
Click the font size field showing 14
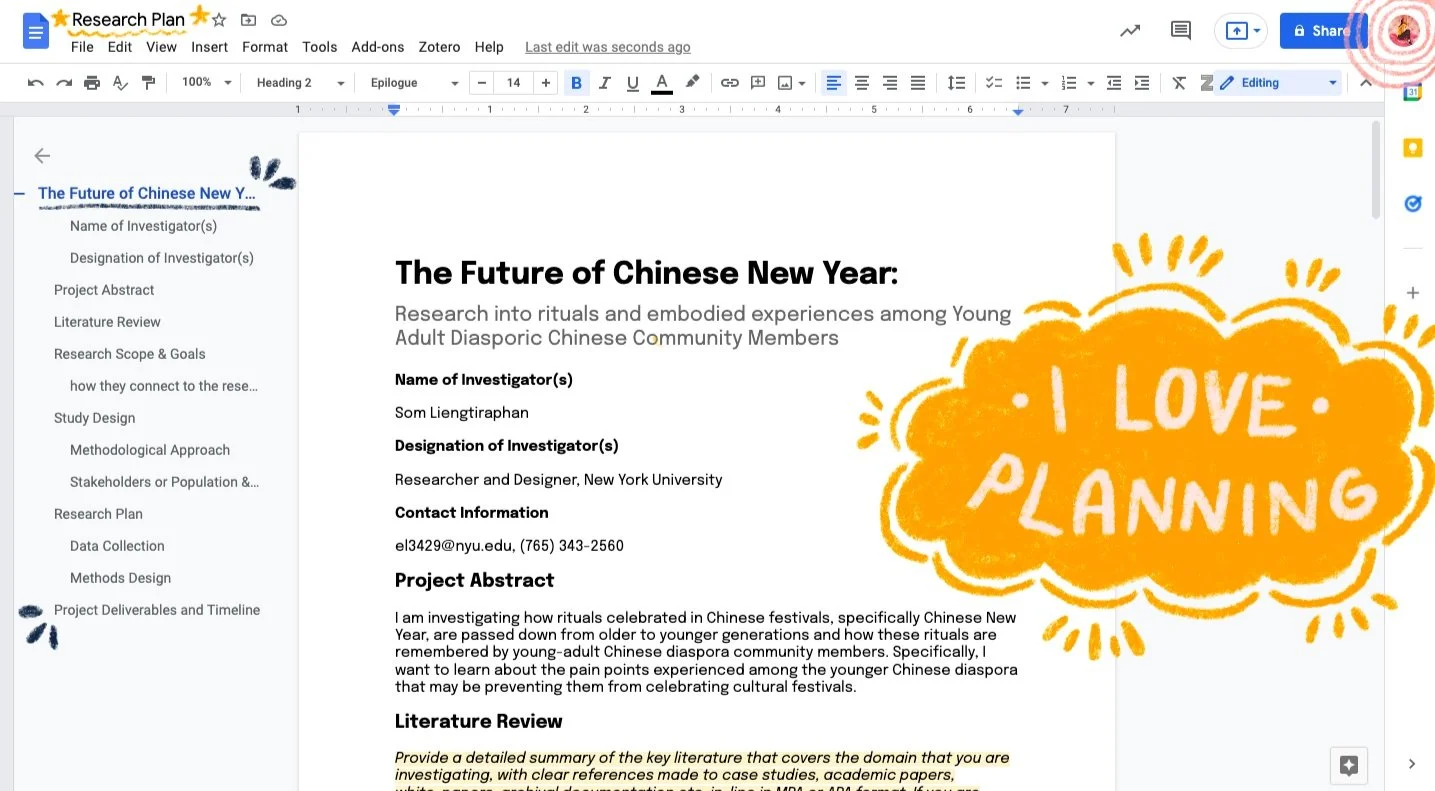pyautogui.click(x=514, y=83)
